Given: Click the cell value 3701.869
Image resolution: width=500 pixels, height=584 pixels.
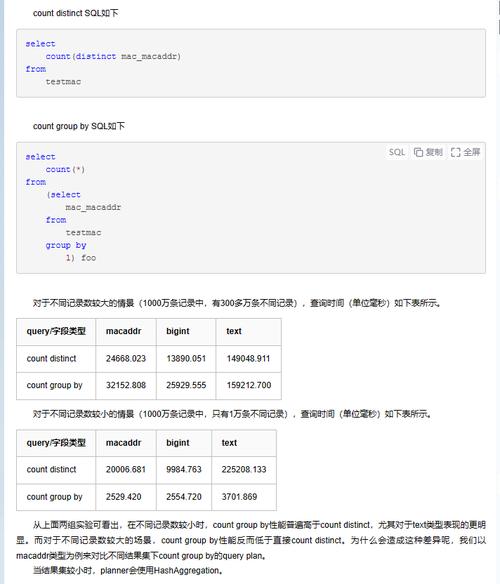Looking at the screenshot, I should click(239, 496).
